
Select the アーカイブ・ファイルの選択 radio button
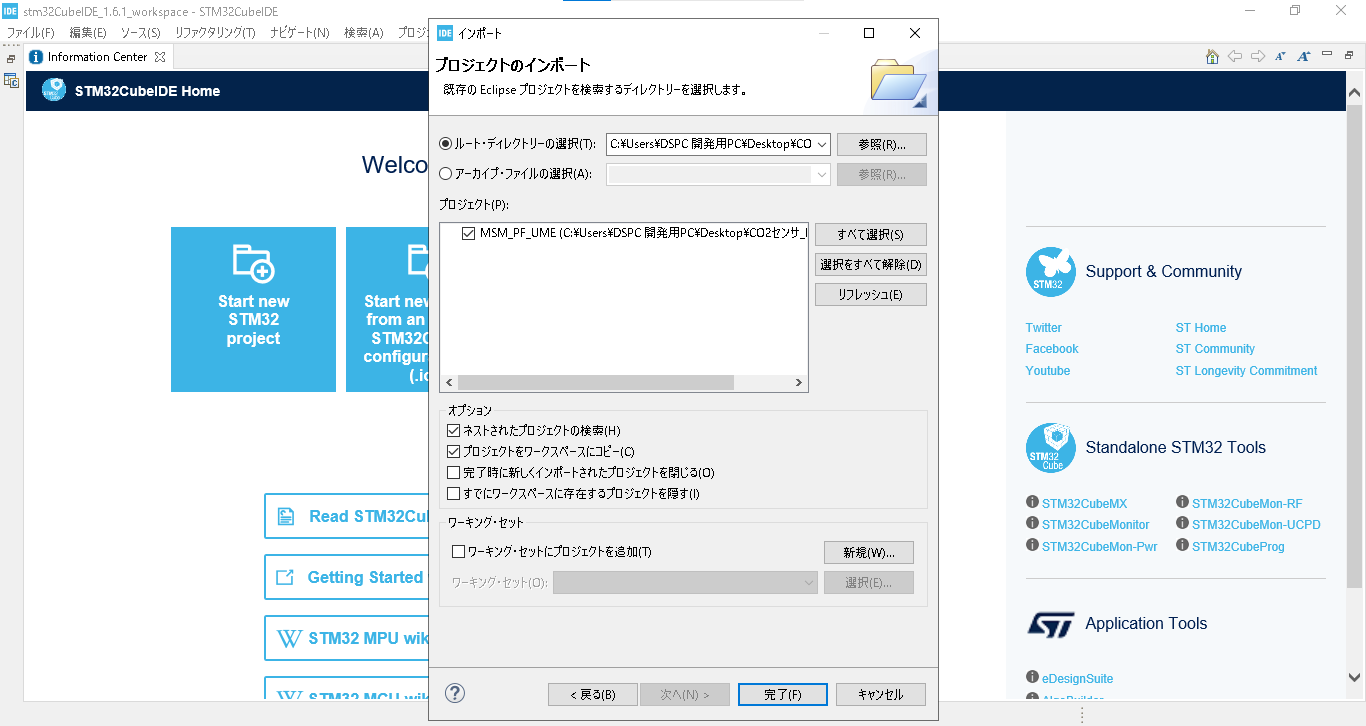[x=446, y=174]
